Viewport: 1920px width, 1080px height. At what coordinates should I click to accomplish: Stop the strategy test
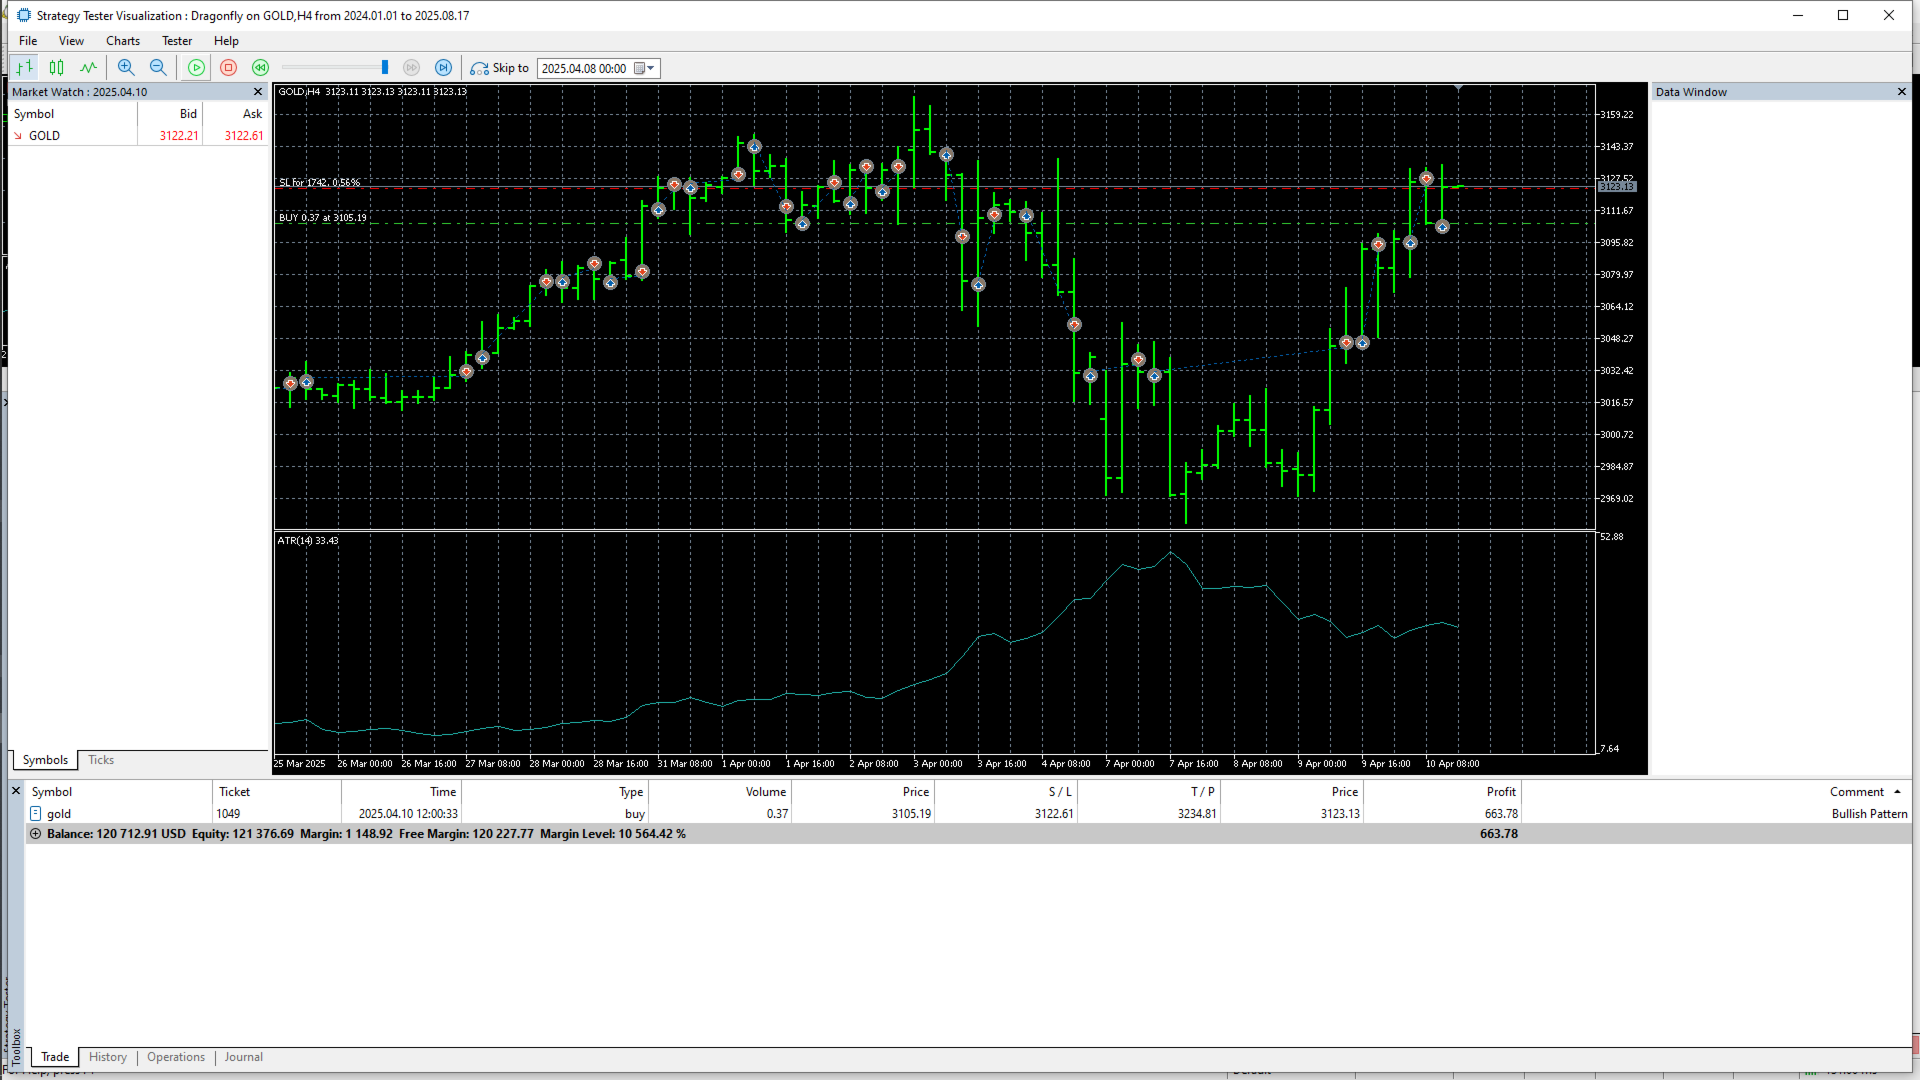click(x=229, y=68)
